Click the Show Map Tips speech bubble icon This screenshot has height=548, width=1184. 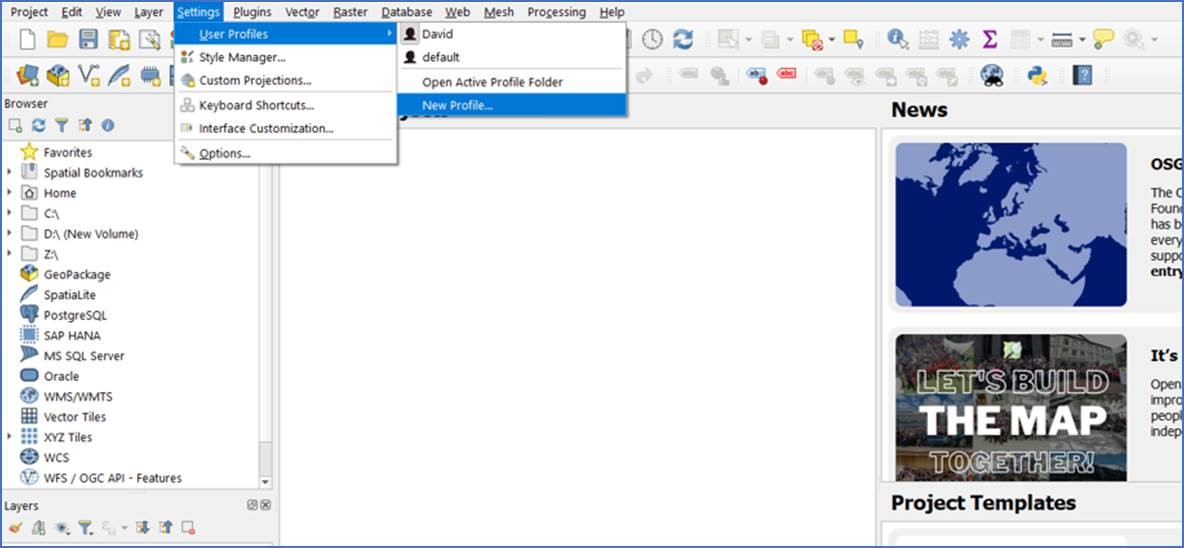[x=1103, y=39]
